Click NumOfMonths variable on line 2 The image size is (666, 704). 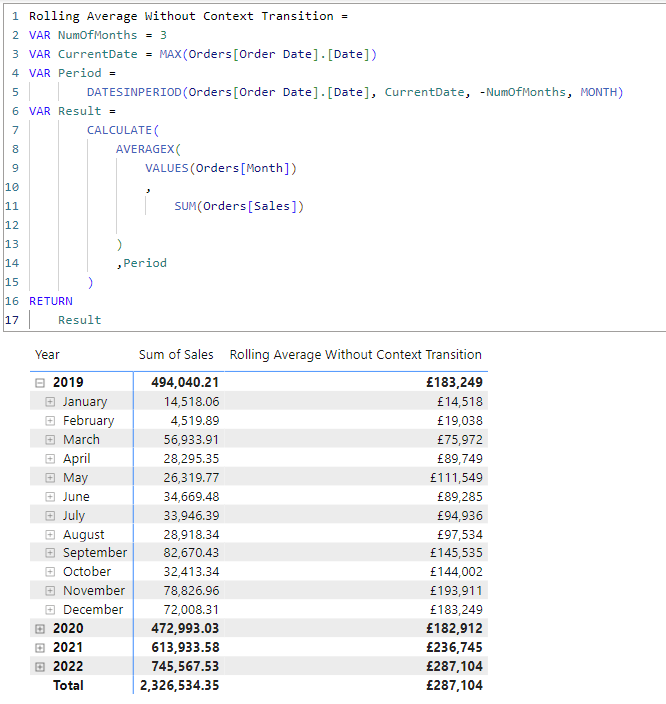[97, 35]
